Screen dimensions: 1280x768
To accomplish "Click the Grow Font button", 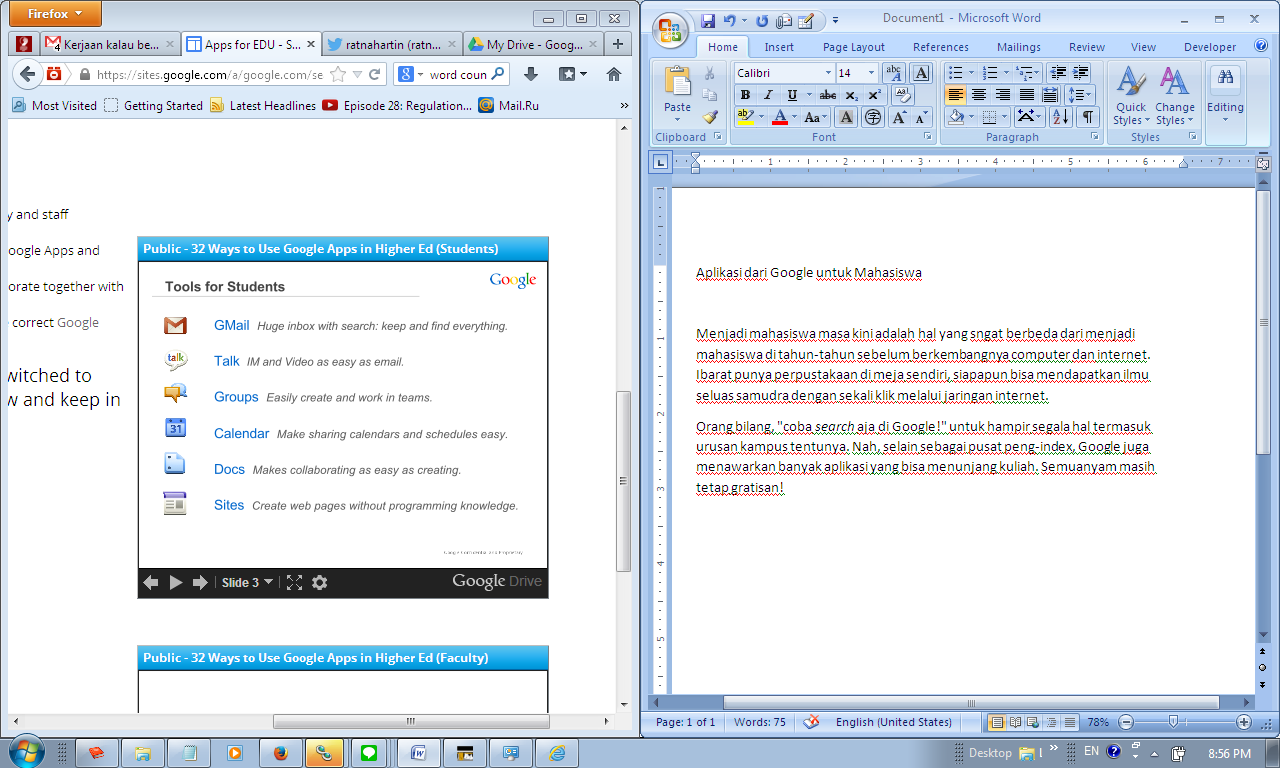I will [899, 117].
